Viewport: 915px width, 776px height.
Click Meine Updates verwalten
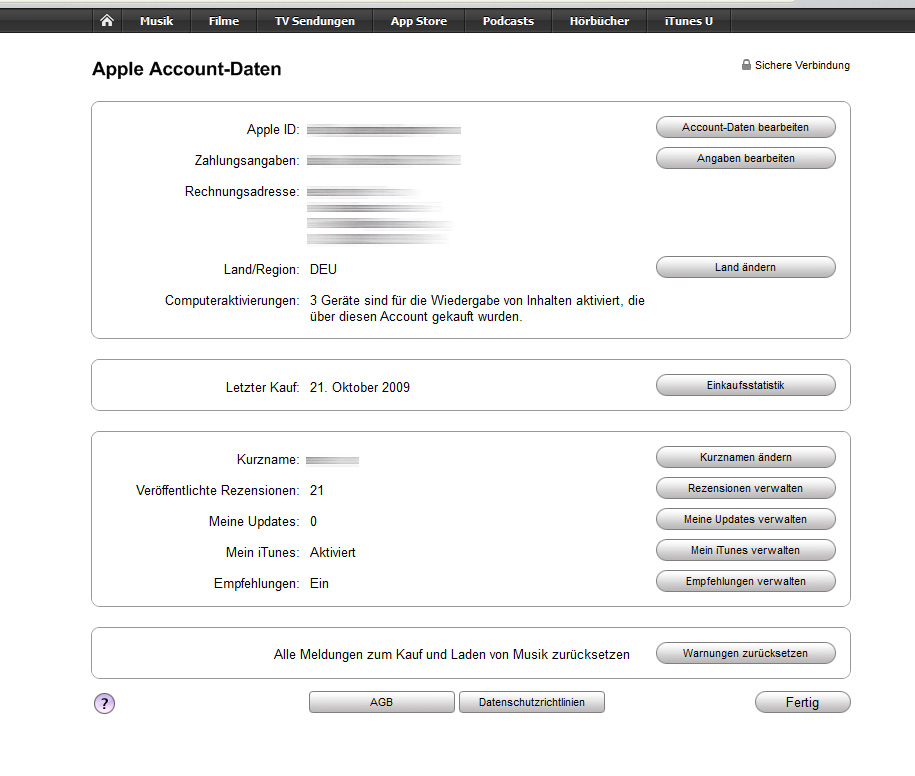point(746,519)
